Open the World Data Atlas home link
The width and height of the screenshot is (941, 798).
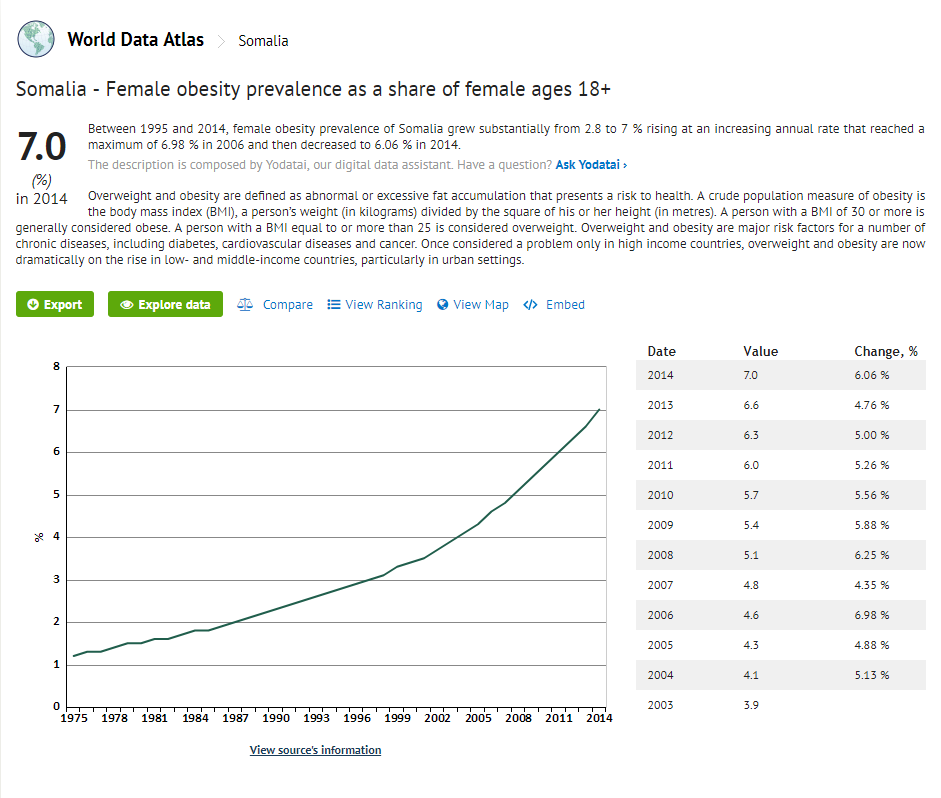point(136,40)
